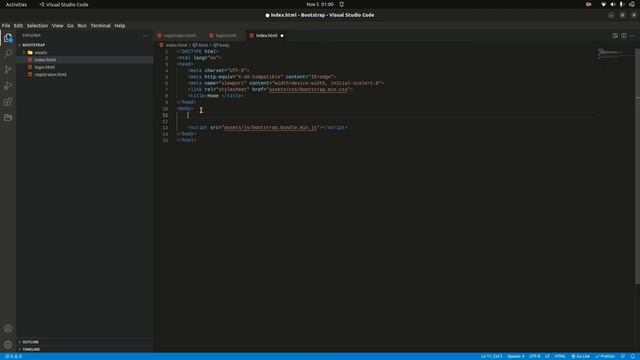Change indentation via Spaces: 4

(x=516, y=356)
